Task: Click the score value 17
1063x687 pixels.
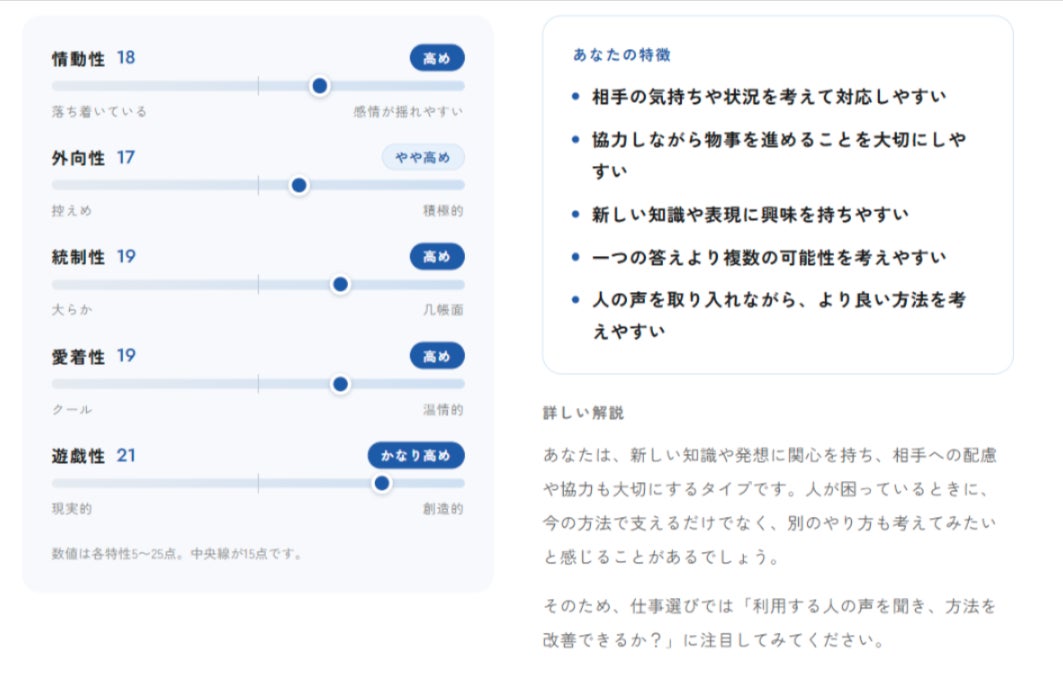Action: pyautogui.click(x=126, y=157)
